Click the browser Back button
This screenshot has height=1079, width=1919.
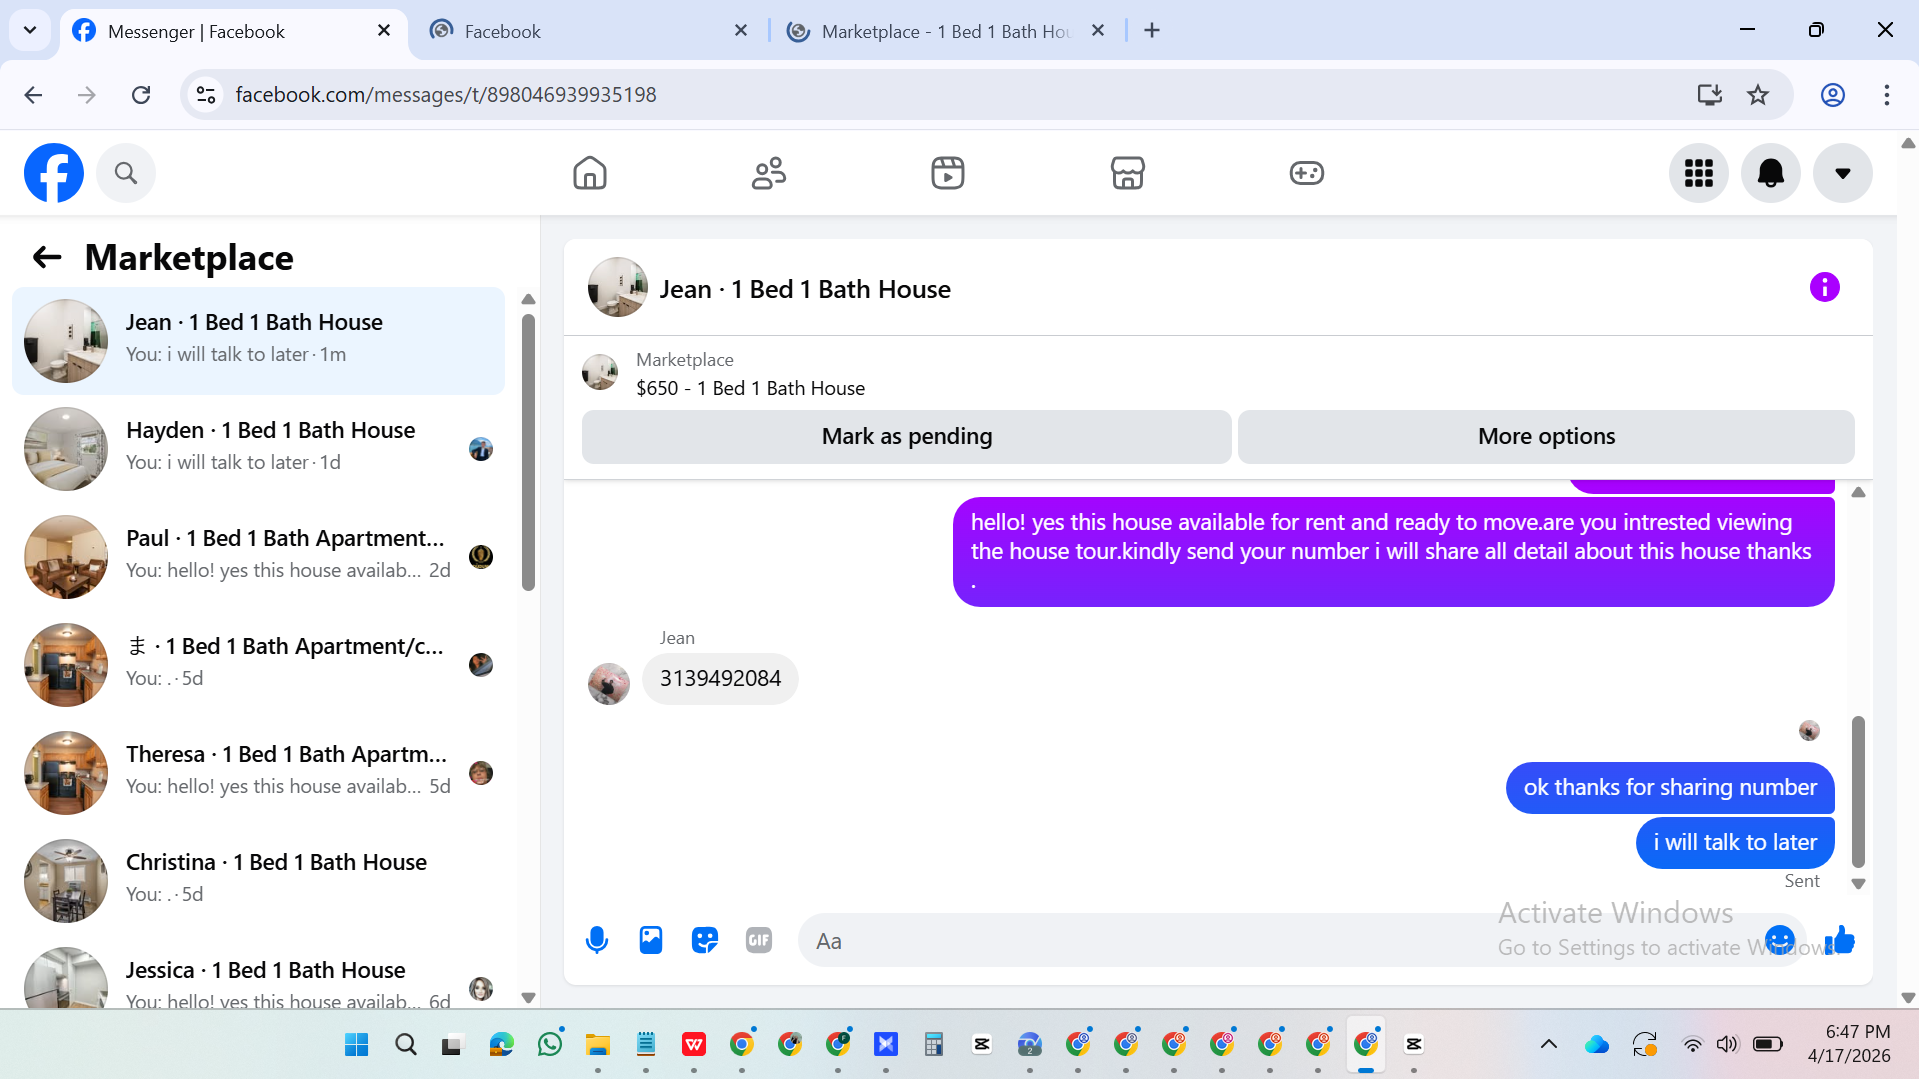[33, 95]
